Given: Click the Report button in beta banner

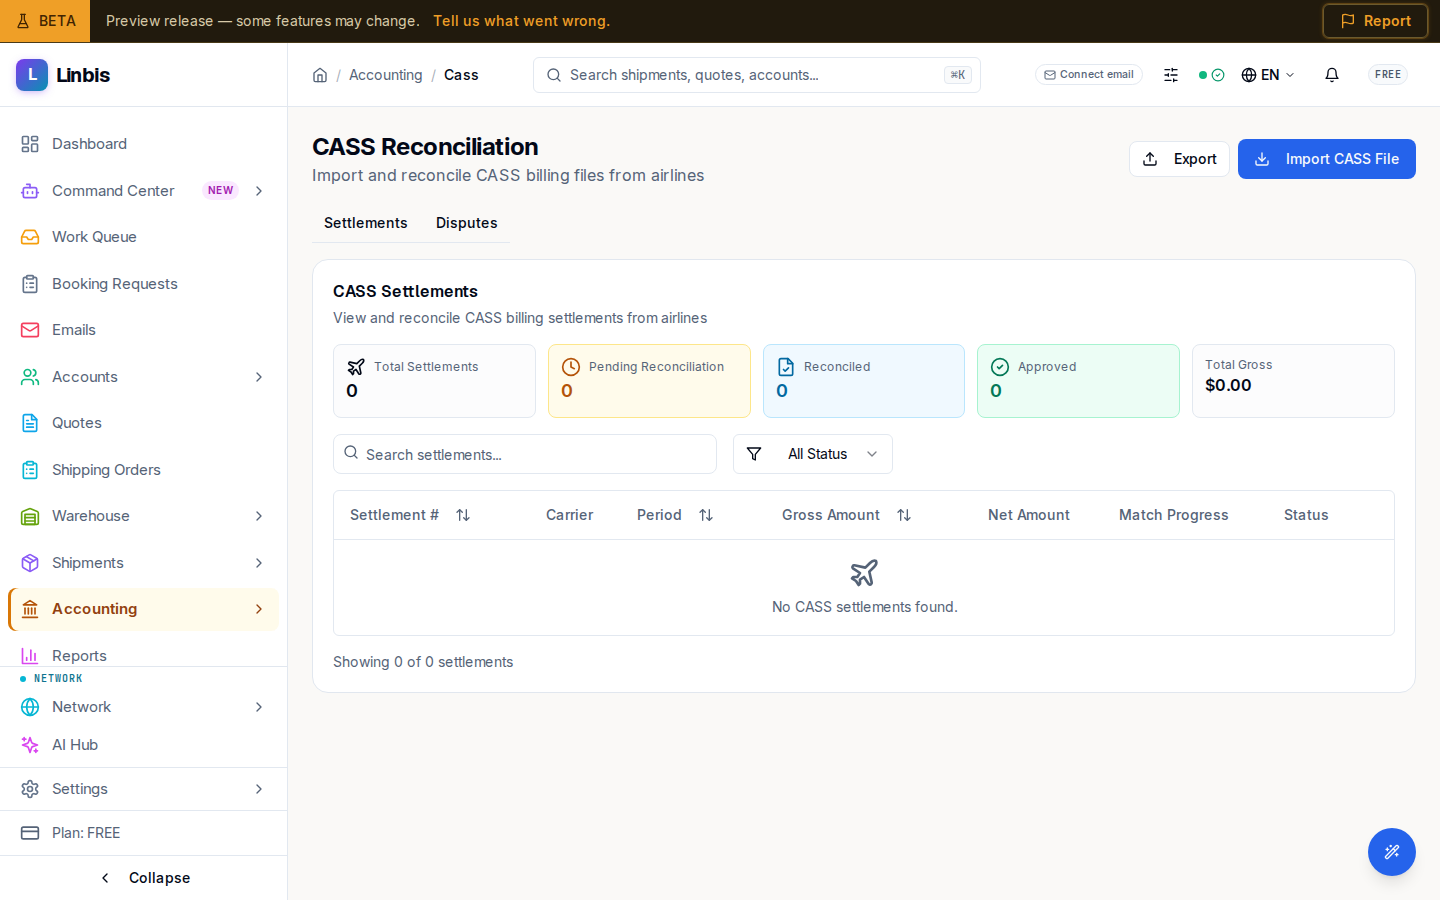Looking at the screenshot, I should coord(1375,21).
